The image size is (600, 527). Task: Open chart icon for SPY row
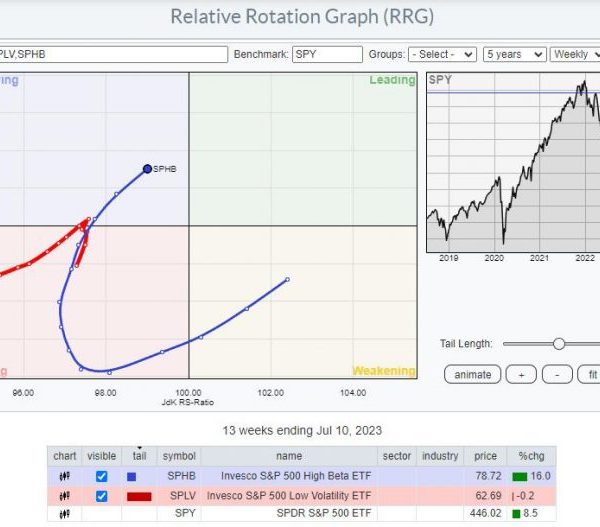(64, 514)
